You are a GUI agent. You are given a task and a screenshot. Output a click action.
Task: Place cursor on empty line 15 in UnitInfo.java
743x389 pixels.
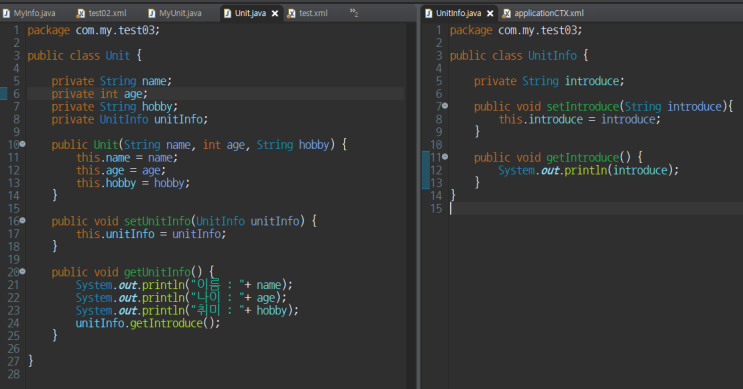(x=596, y=208)
